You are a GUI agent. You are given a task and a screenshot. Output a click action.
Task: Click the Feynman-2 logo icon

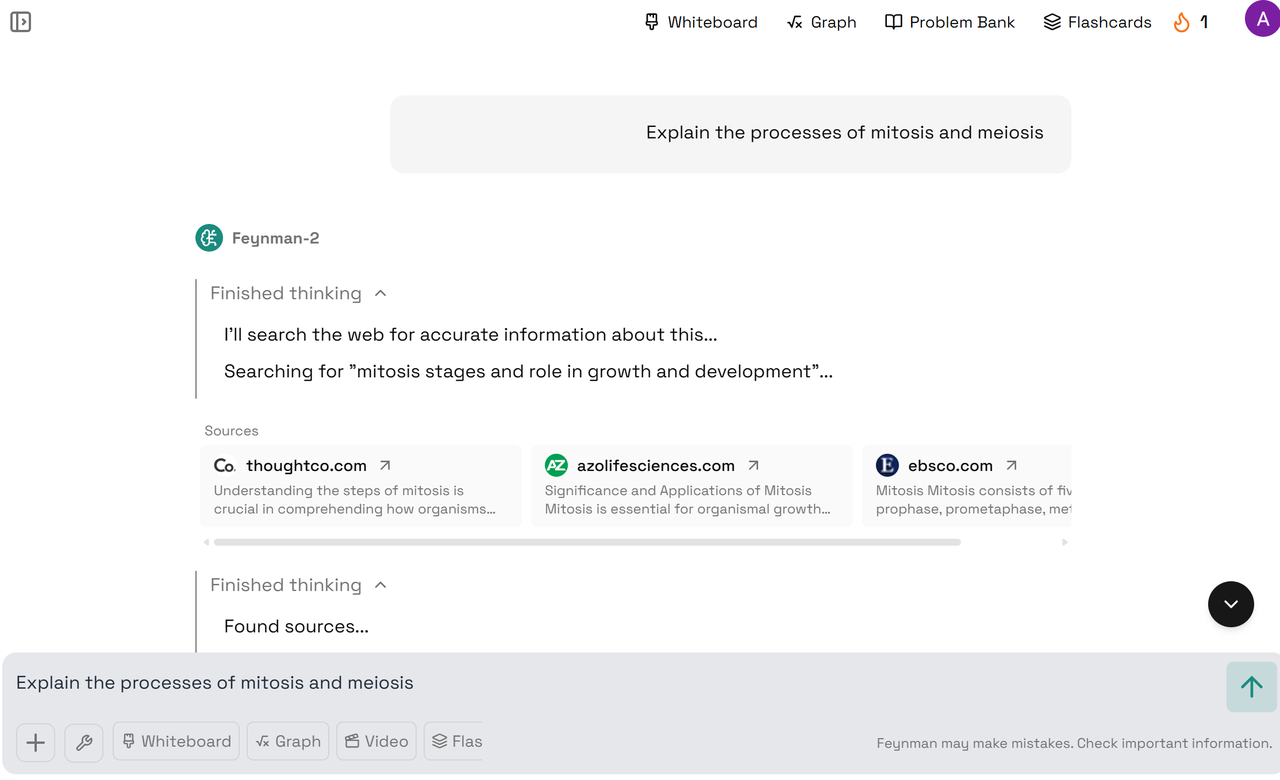pyautogui.click(x=209, y=238)
